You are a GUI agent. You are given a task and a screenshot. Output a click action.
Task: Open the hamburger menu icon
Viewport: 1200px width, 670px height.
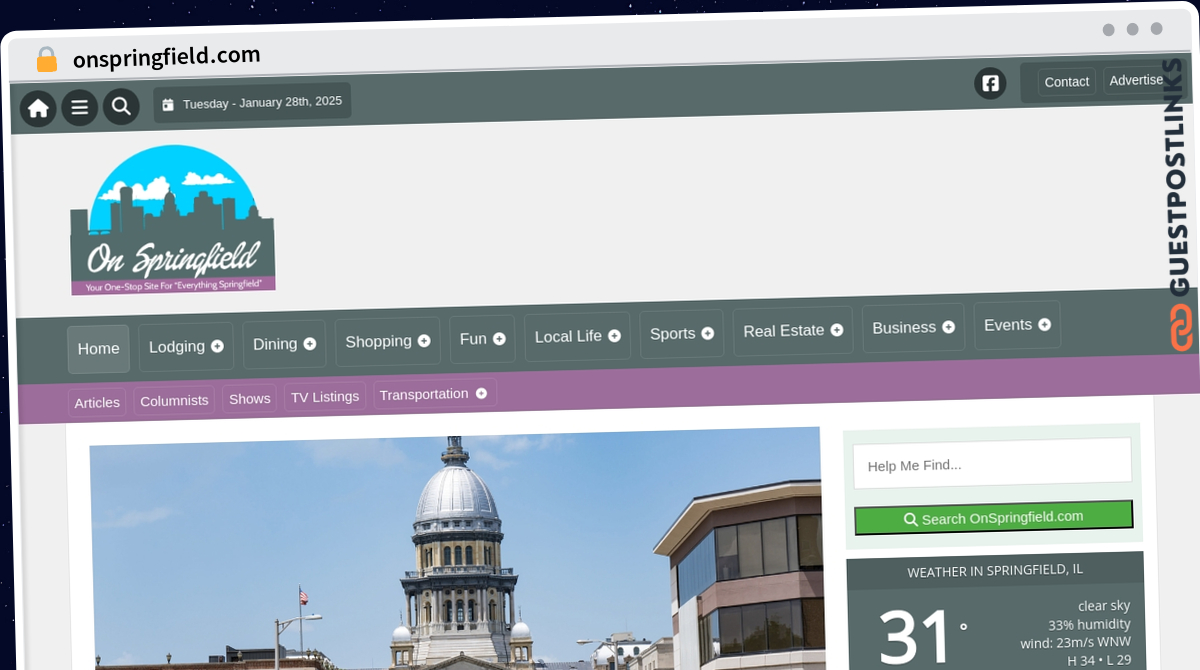coord(79,107)
